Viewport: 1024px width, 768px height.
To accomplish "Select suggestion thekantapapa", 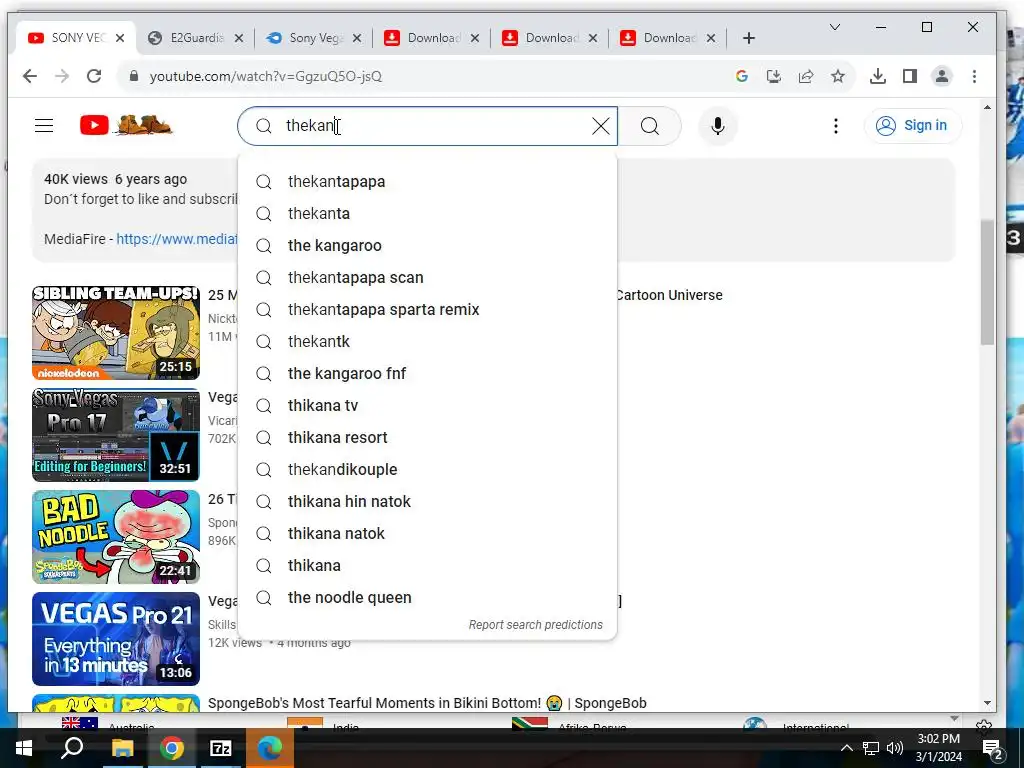I will [x=428, y=182].
